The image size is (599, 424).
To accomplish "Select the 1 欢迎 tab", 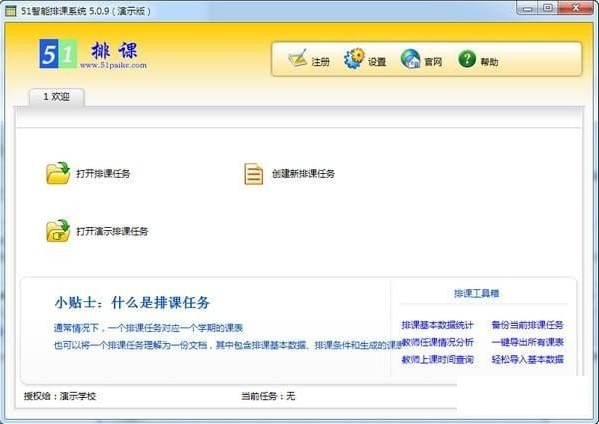I will click(x=57, y=97).
